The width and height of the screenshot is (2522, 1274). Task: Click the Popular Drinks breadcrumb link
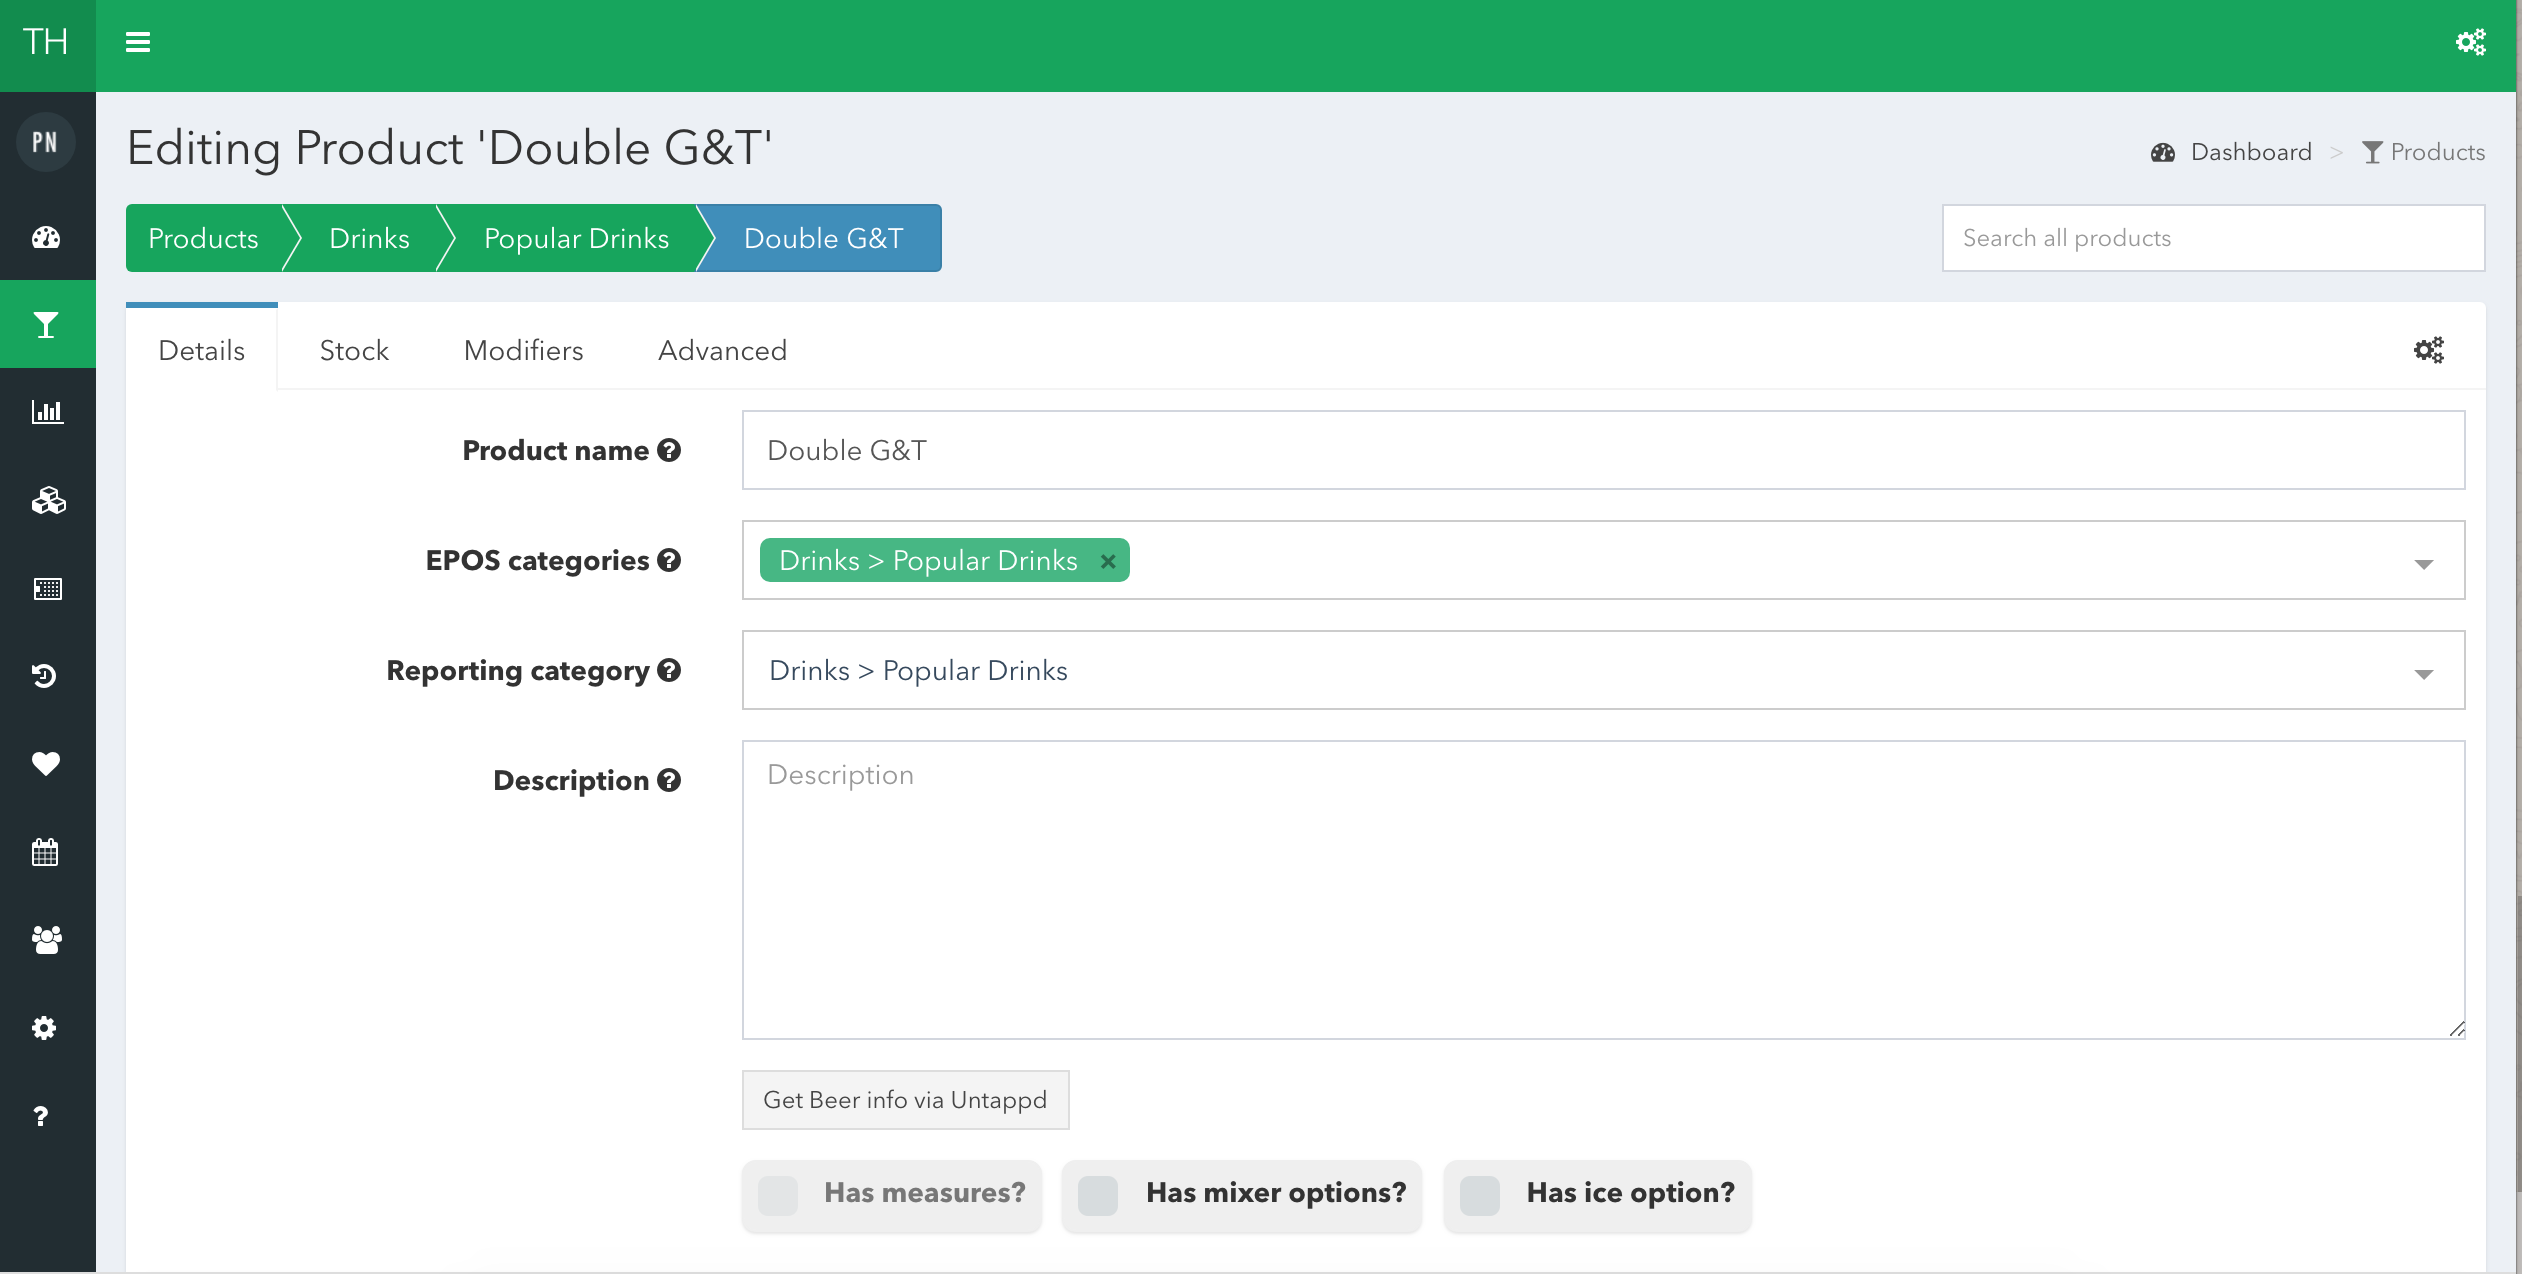[x=576, y=238]
